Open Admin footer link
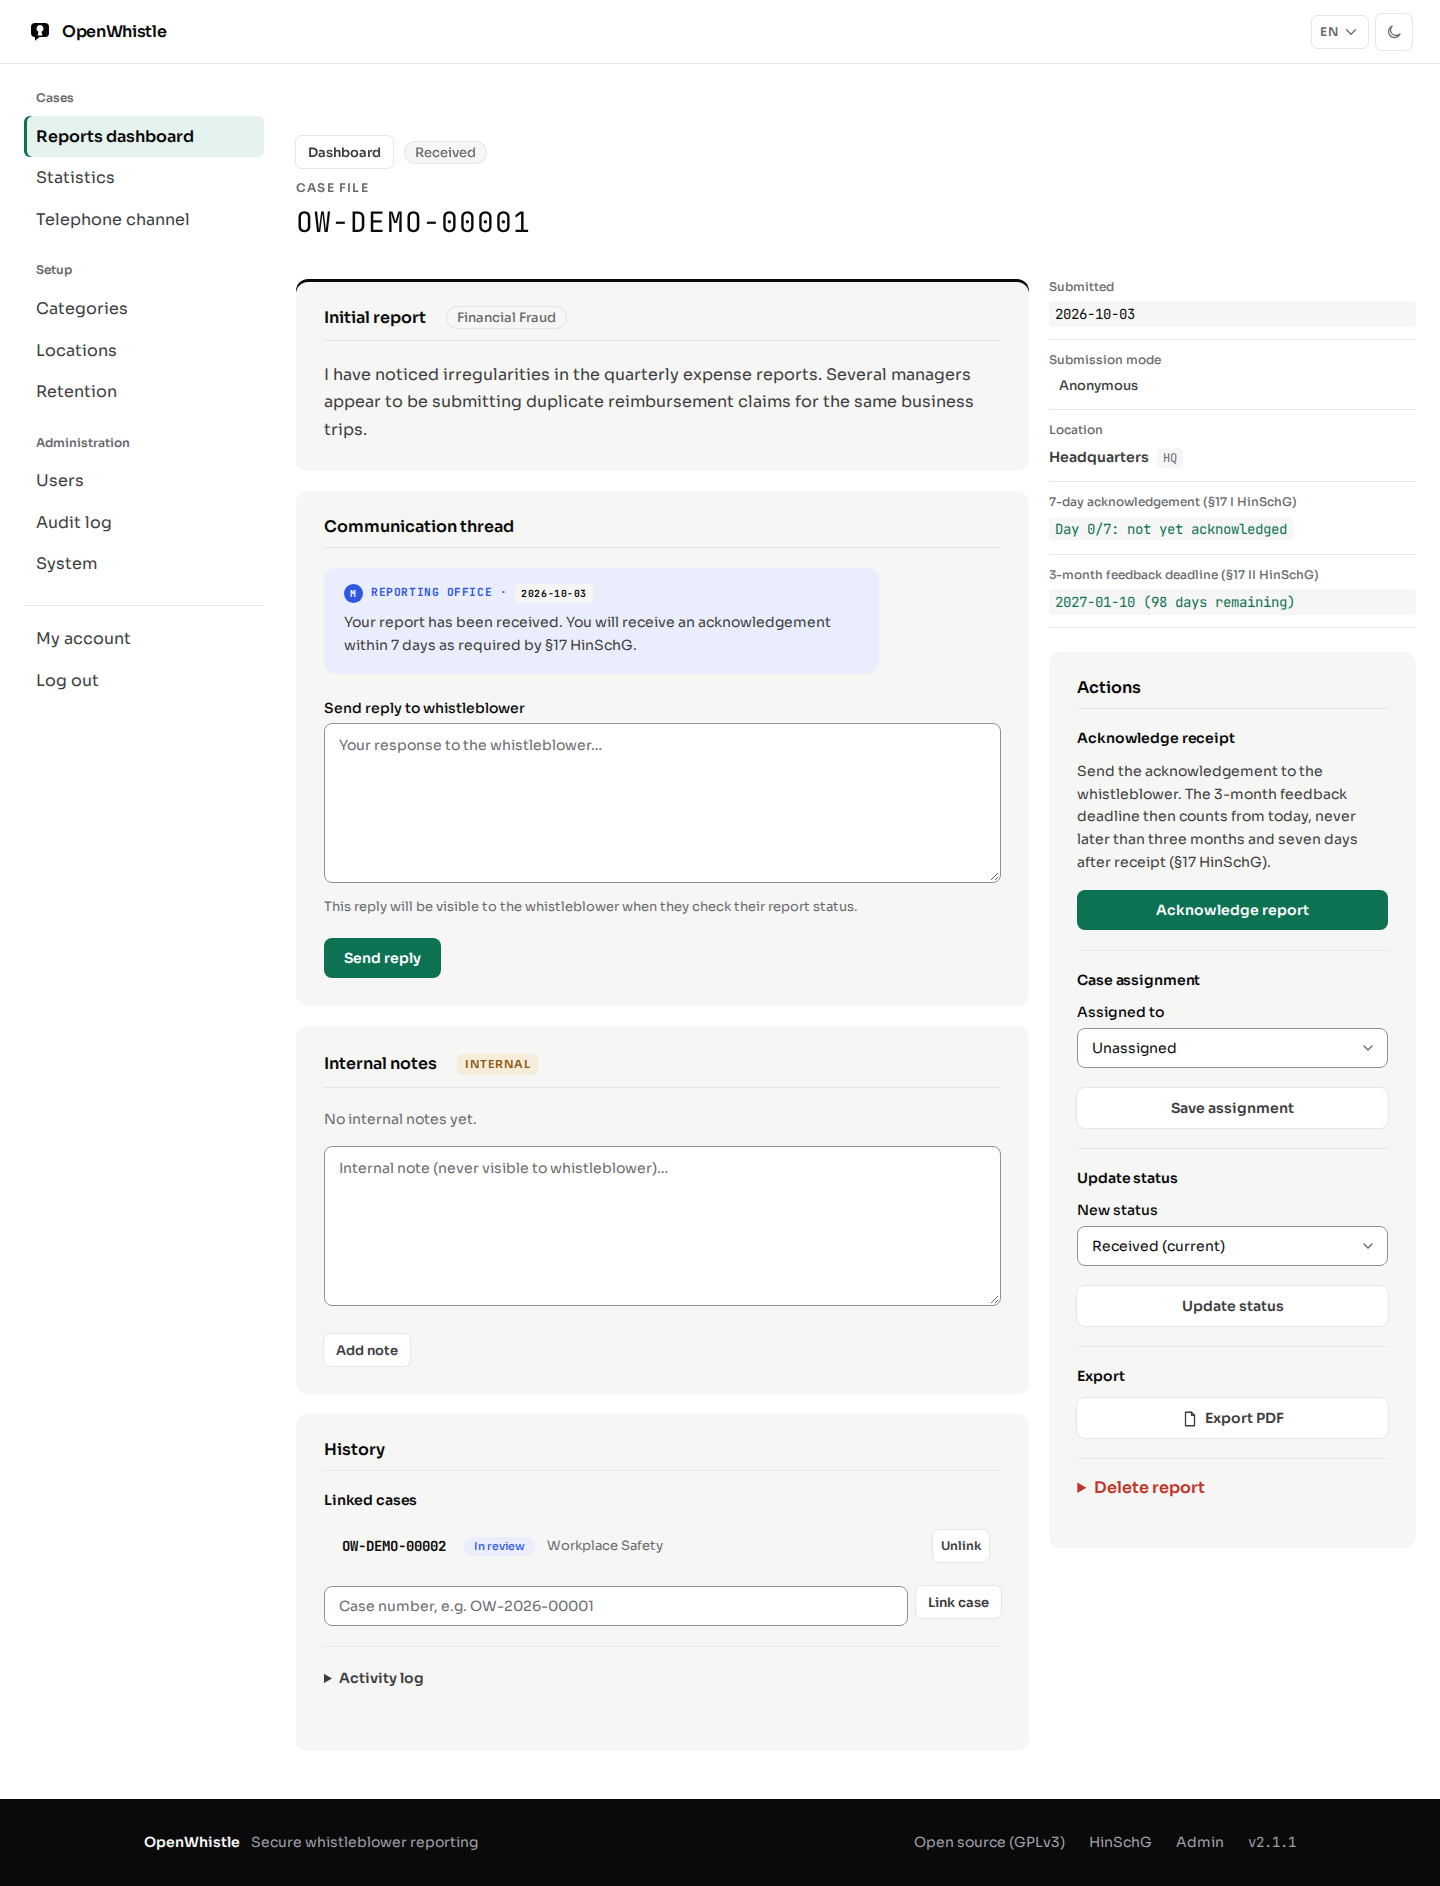 [1200, 1842]
